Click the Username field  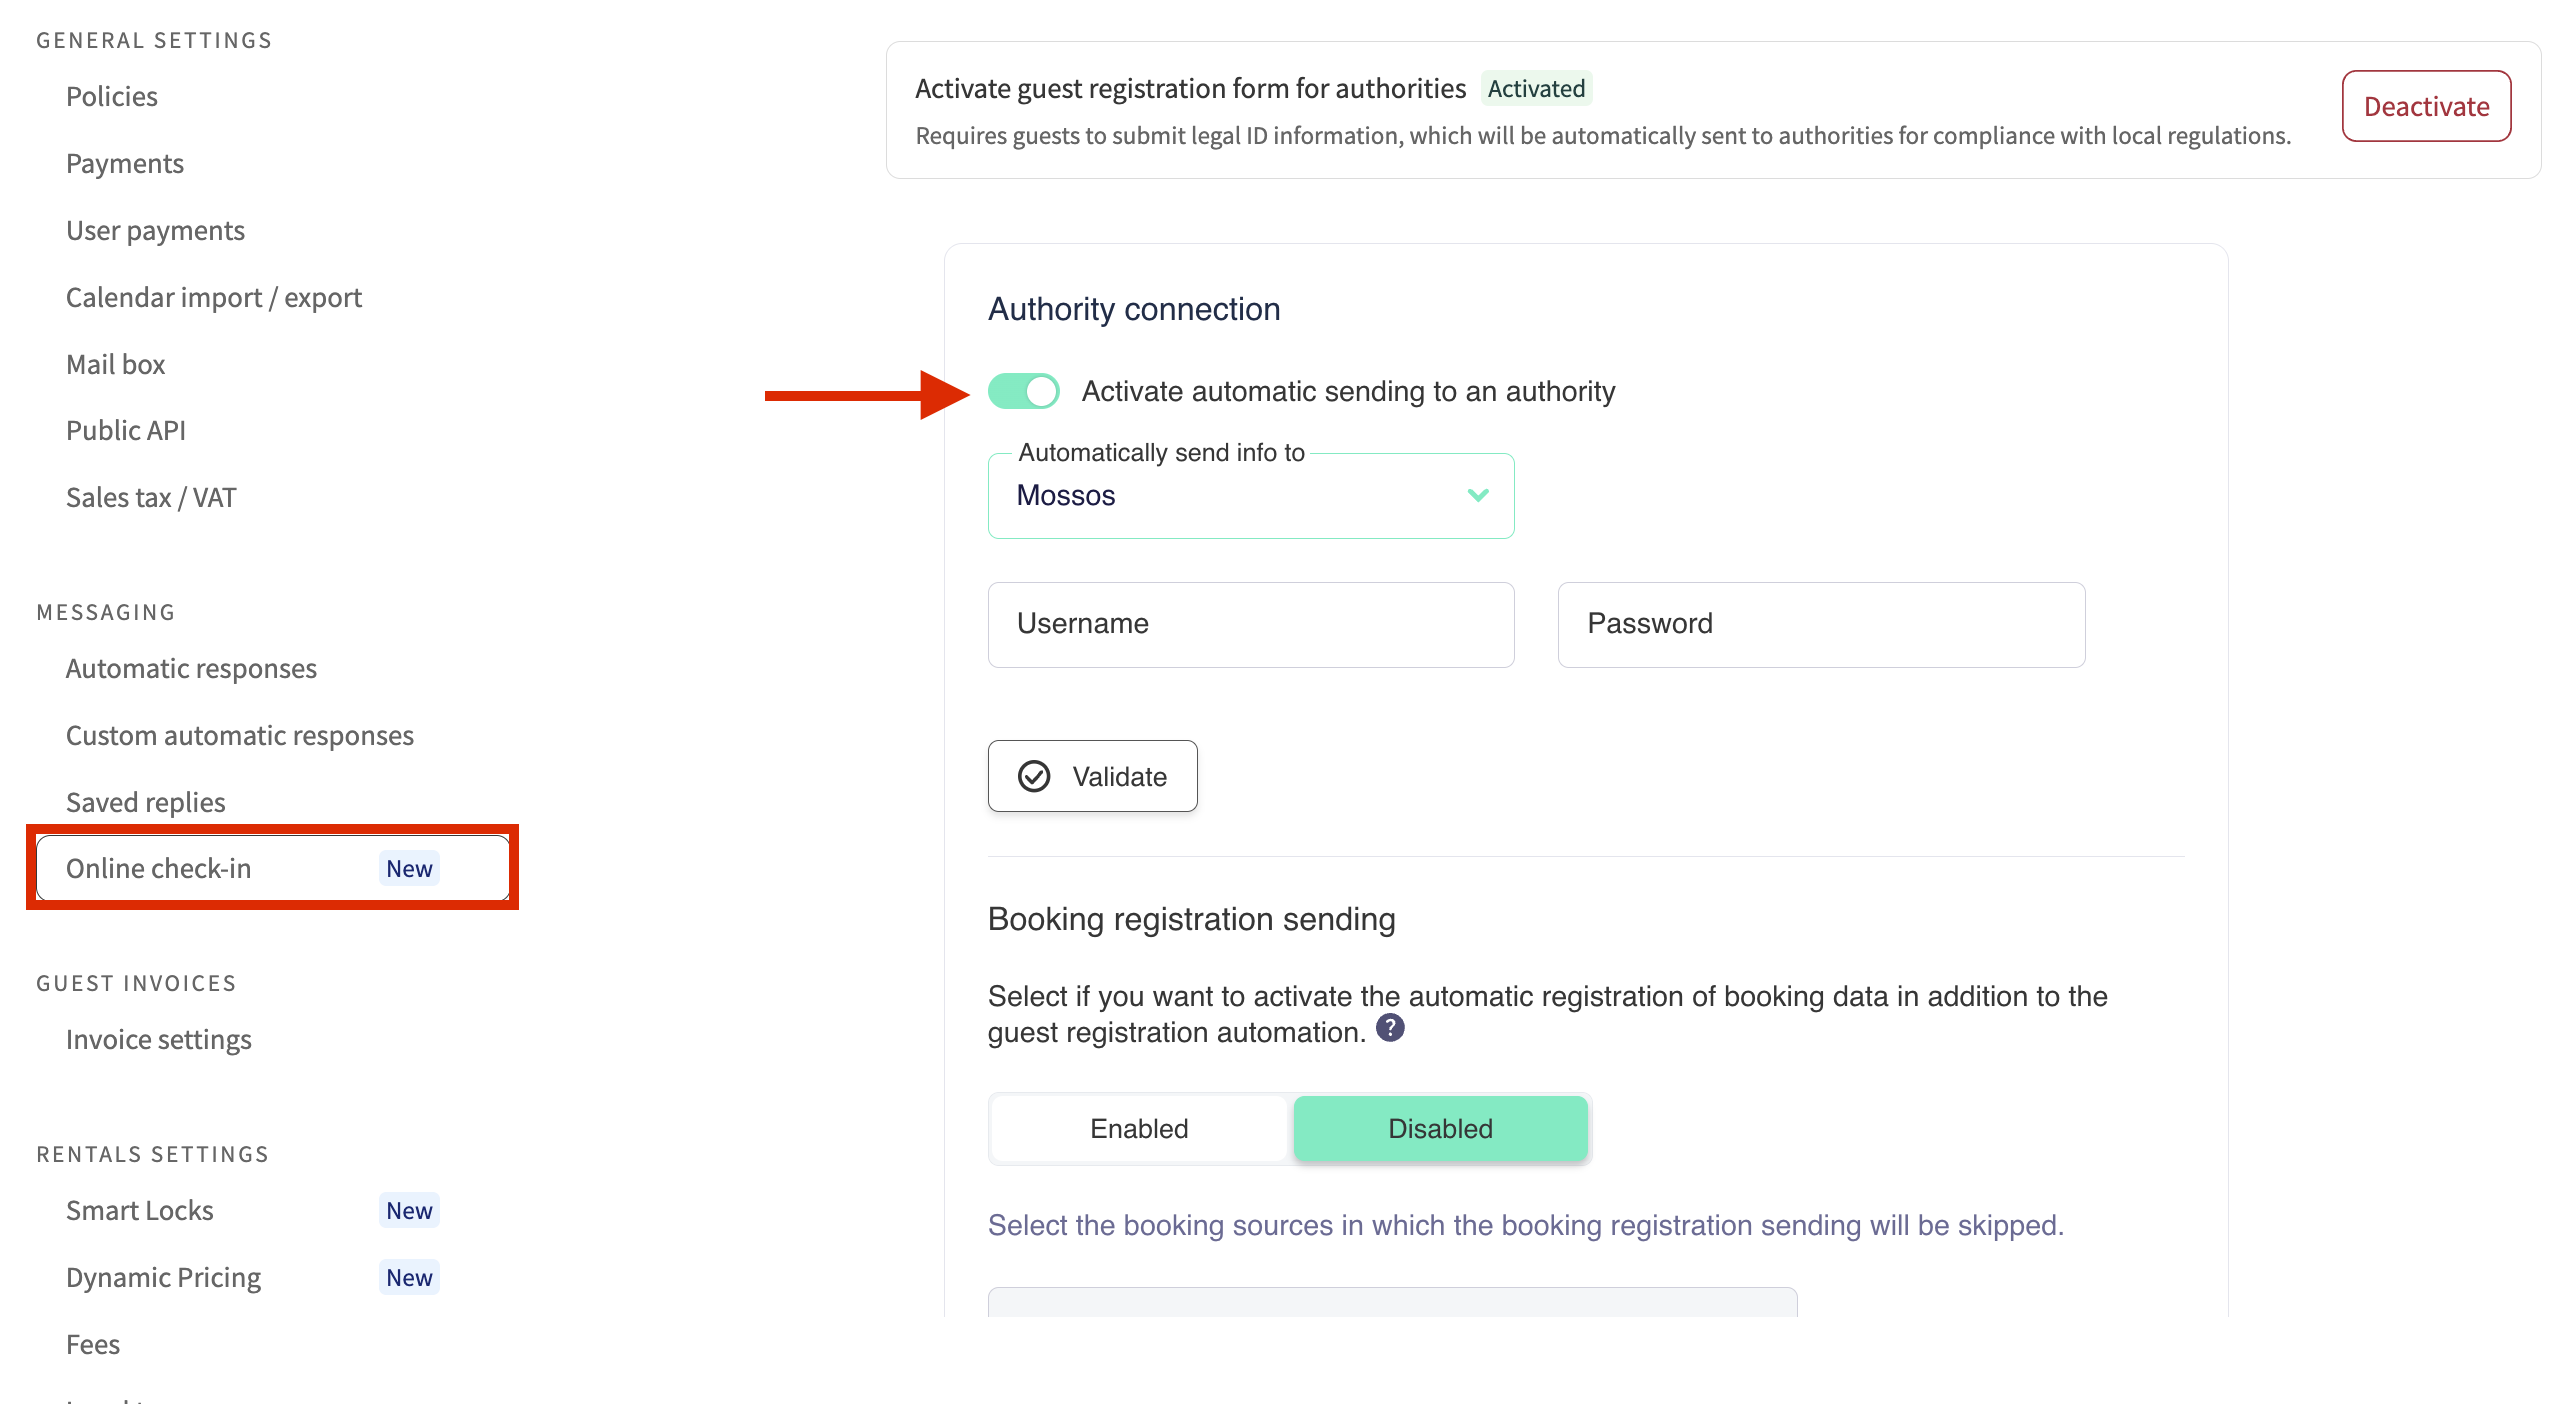(1250, 625)
